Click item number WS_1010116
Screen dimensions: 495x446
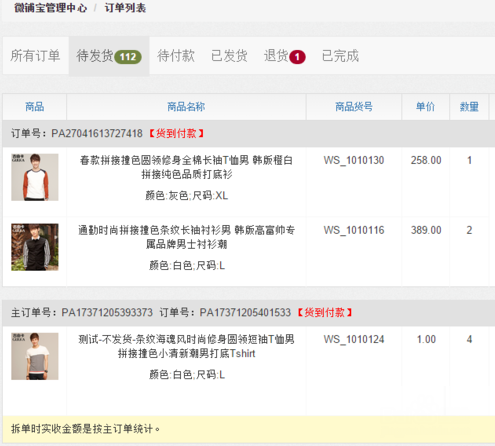[x=354, y=230]
